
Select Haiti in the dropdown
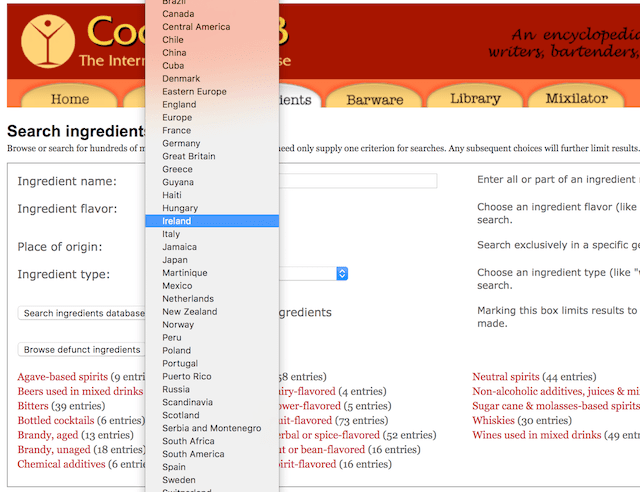pos(212,195)
